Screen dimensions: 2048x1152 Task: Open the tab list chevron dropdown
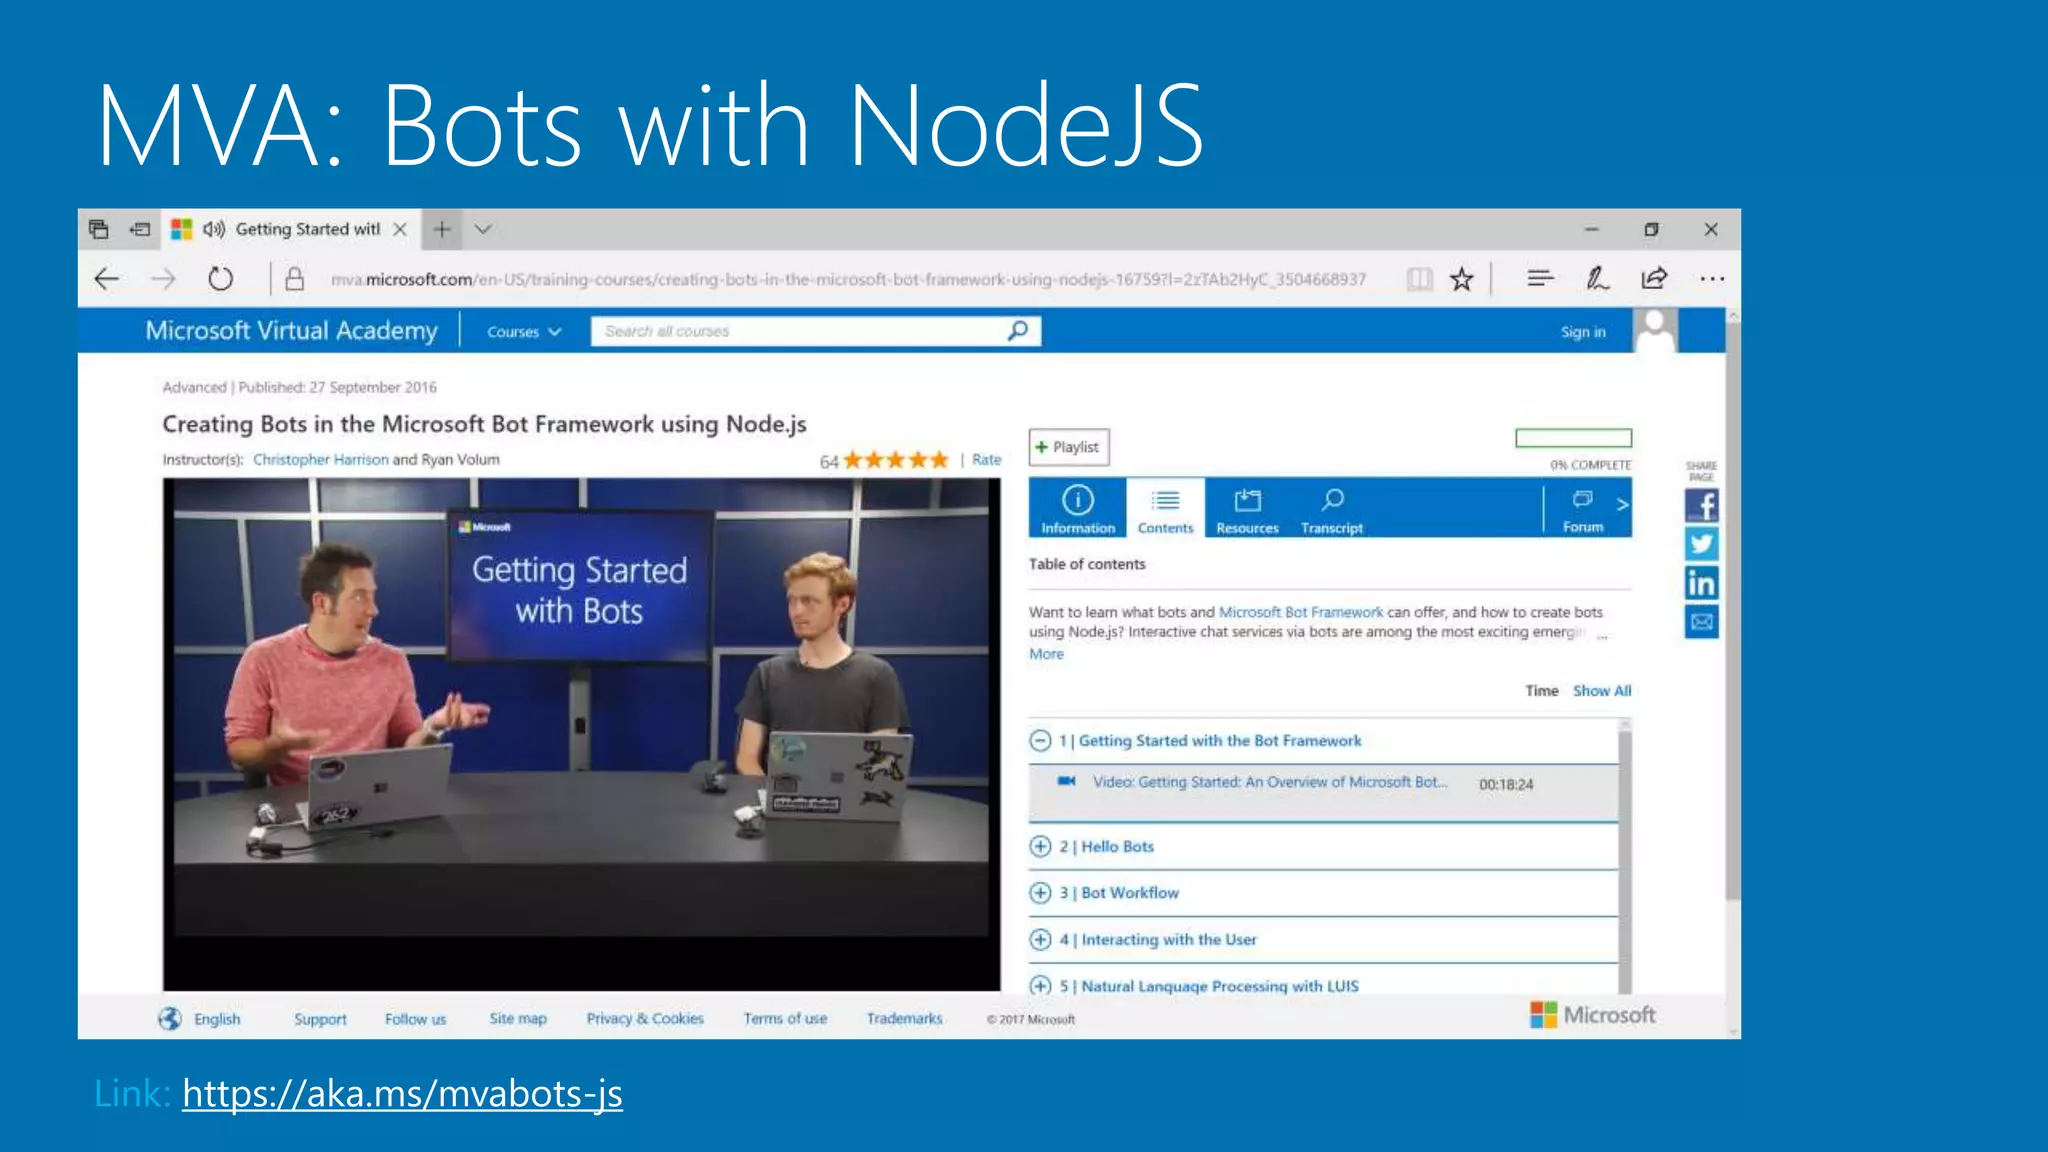483,229
